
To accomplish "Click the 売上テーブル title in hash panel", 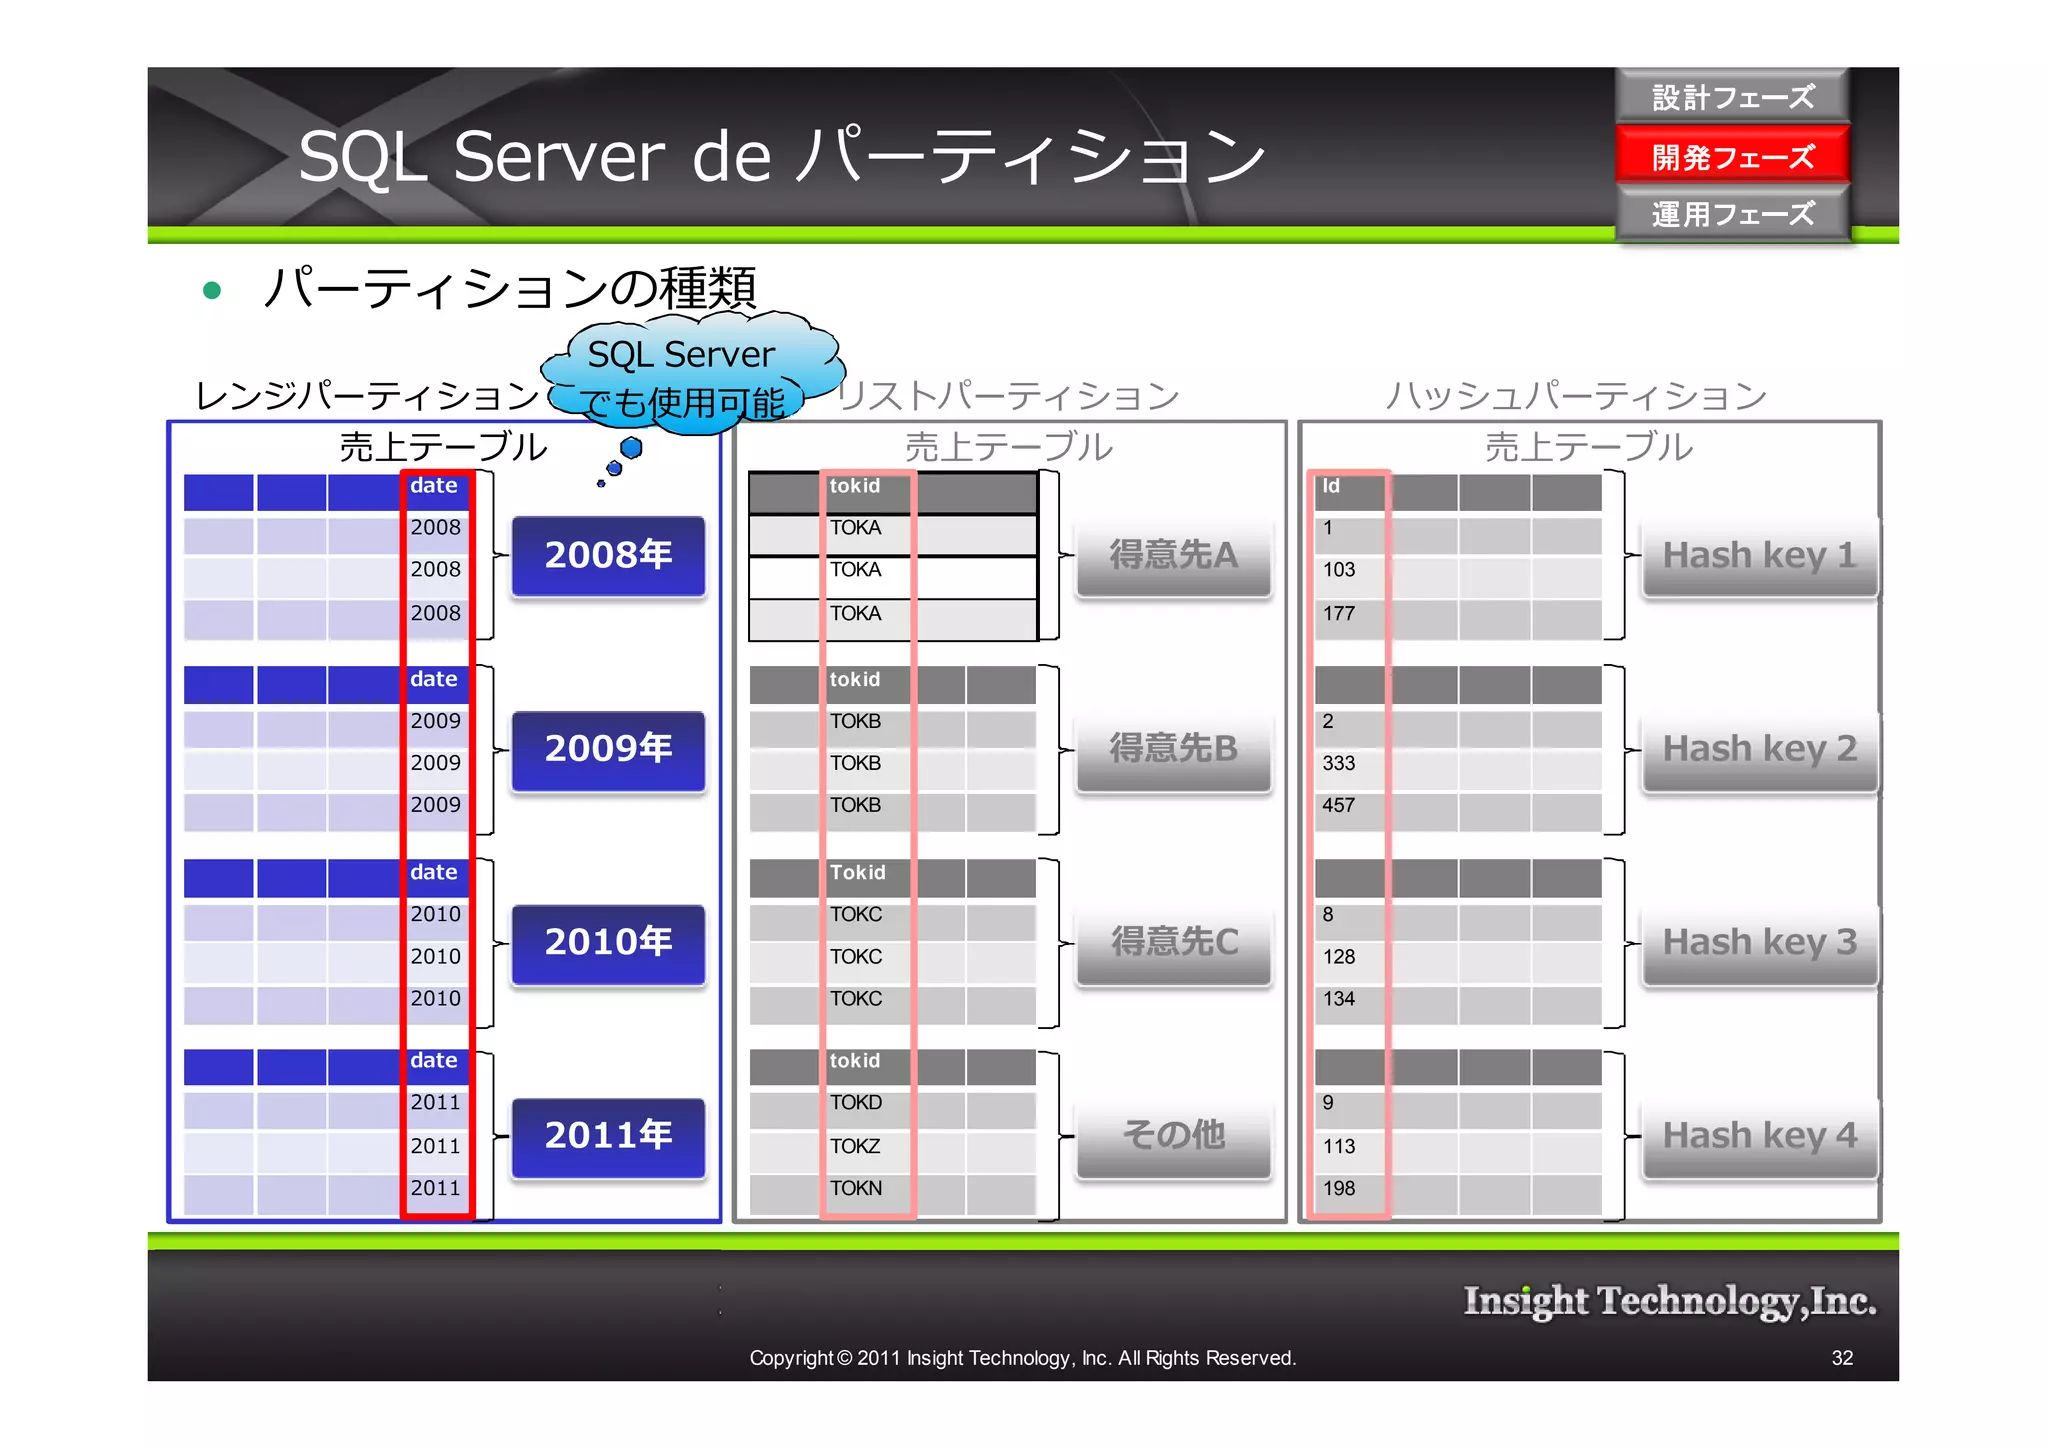I will coord(1588,446).
